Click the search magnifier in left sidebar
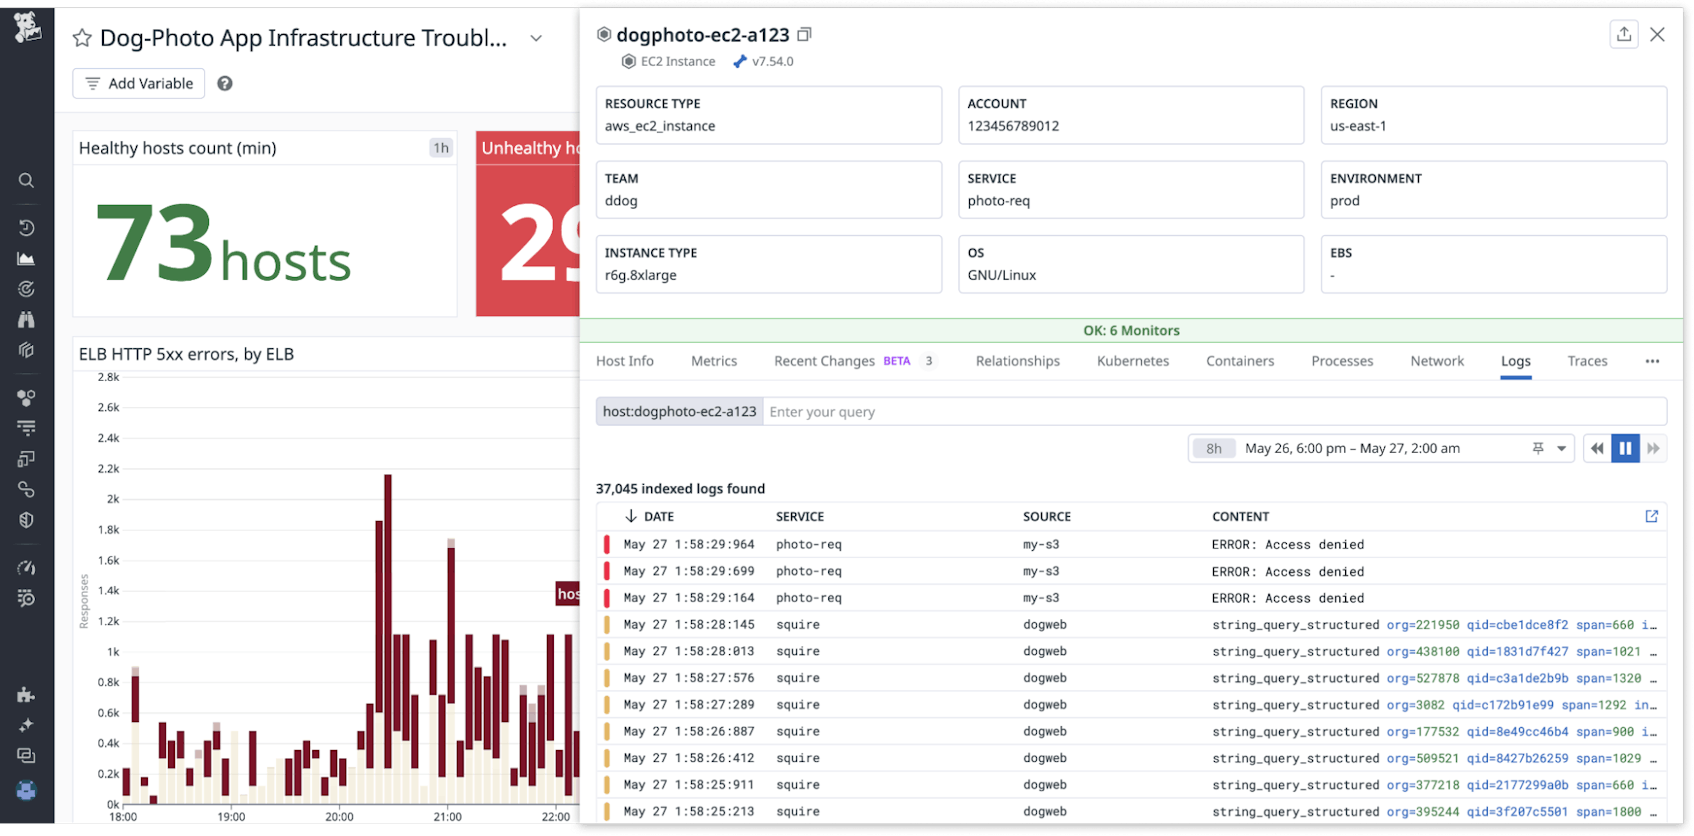This screenshot has width=1694, height=836. coord(26,181)
